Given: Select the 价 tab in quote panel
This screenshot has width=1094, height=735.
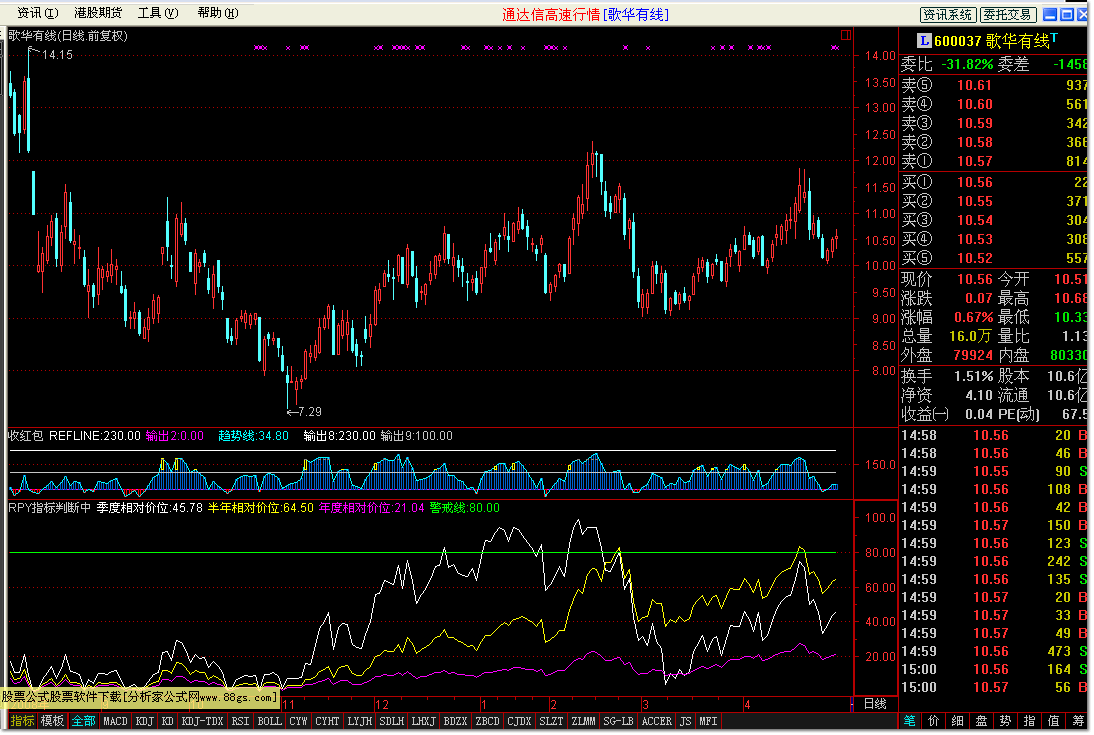Looking at the screenshot, I should click(x=934, y=721).
